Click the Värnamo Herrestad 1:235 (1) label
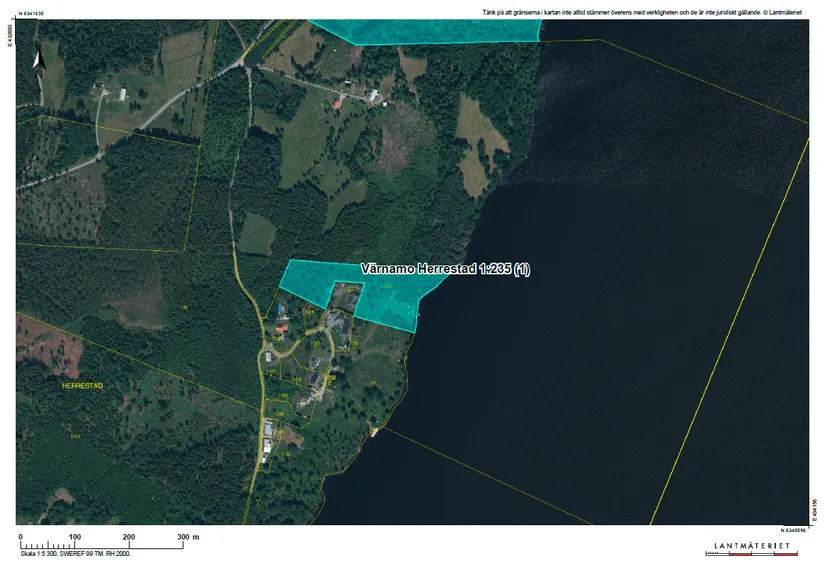Screen dimensions: 825x565 (444, 269)
